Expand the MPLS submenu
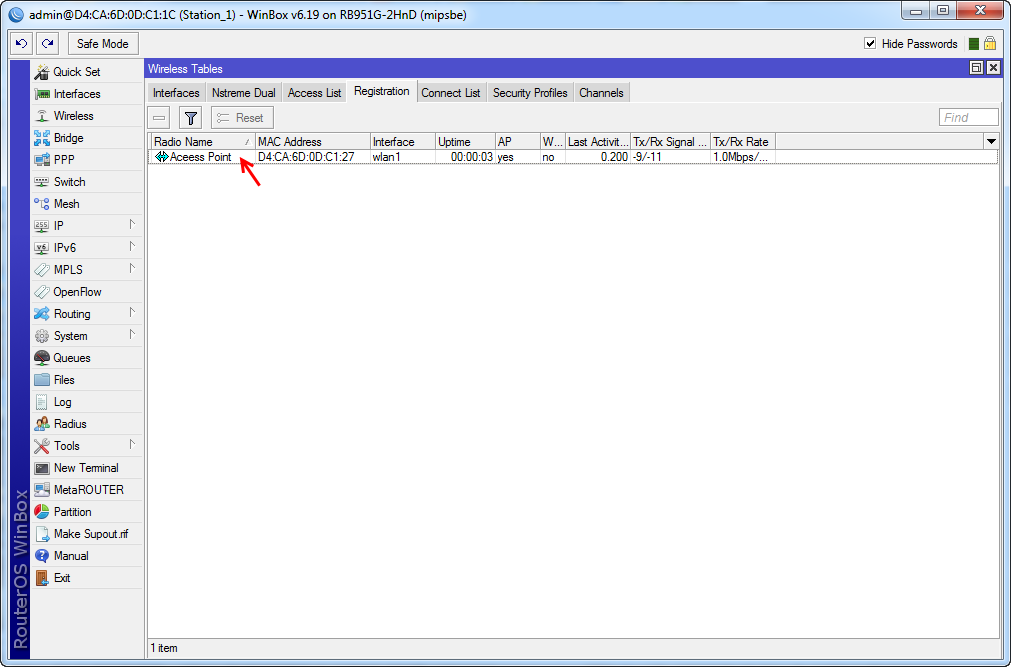Viewport: 1011px width, 667px height. [x=132, y=269]
